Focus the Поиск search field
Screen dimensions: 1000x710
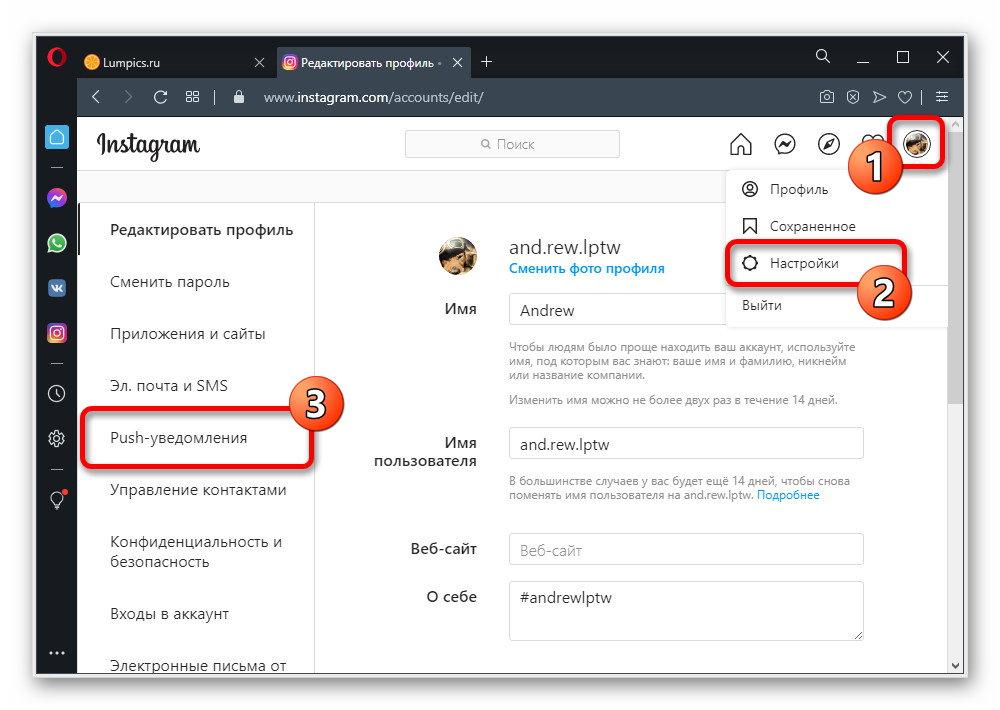coord(512,144)
